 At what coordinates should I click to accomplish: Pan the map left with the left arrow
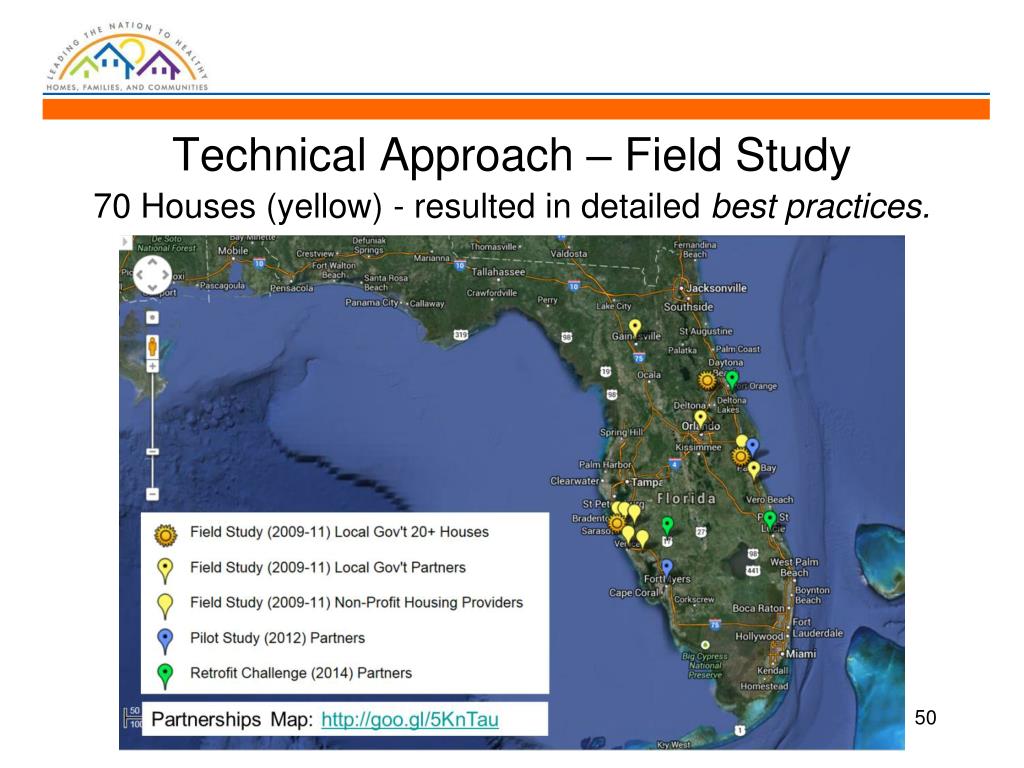click(139, 275)
